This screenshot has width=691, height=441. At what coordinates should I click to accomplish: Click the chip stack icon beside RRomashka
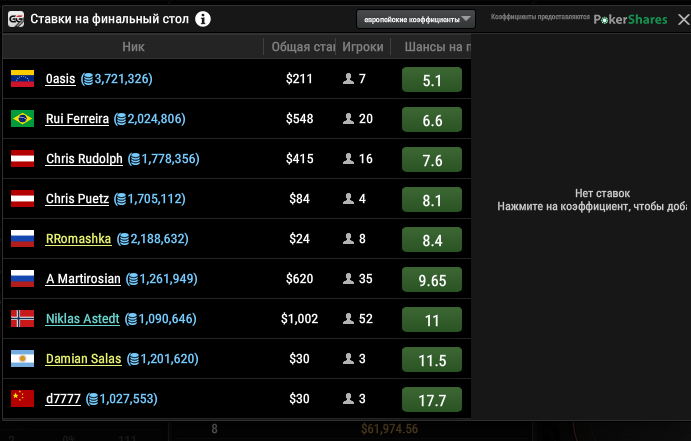pyautogui.click(x=123, y=239)
